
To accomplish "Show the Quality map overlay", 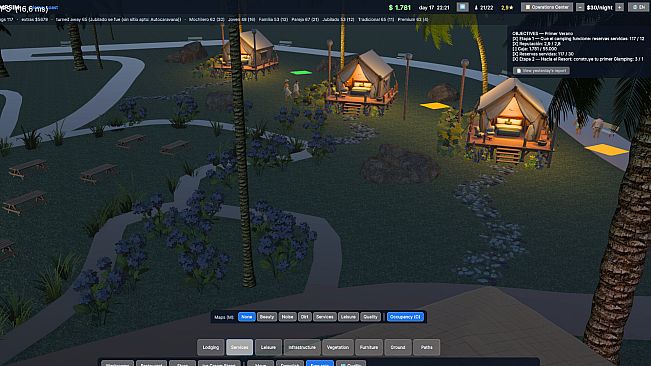I will pos(370,317).
